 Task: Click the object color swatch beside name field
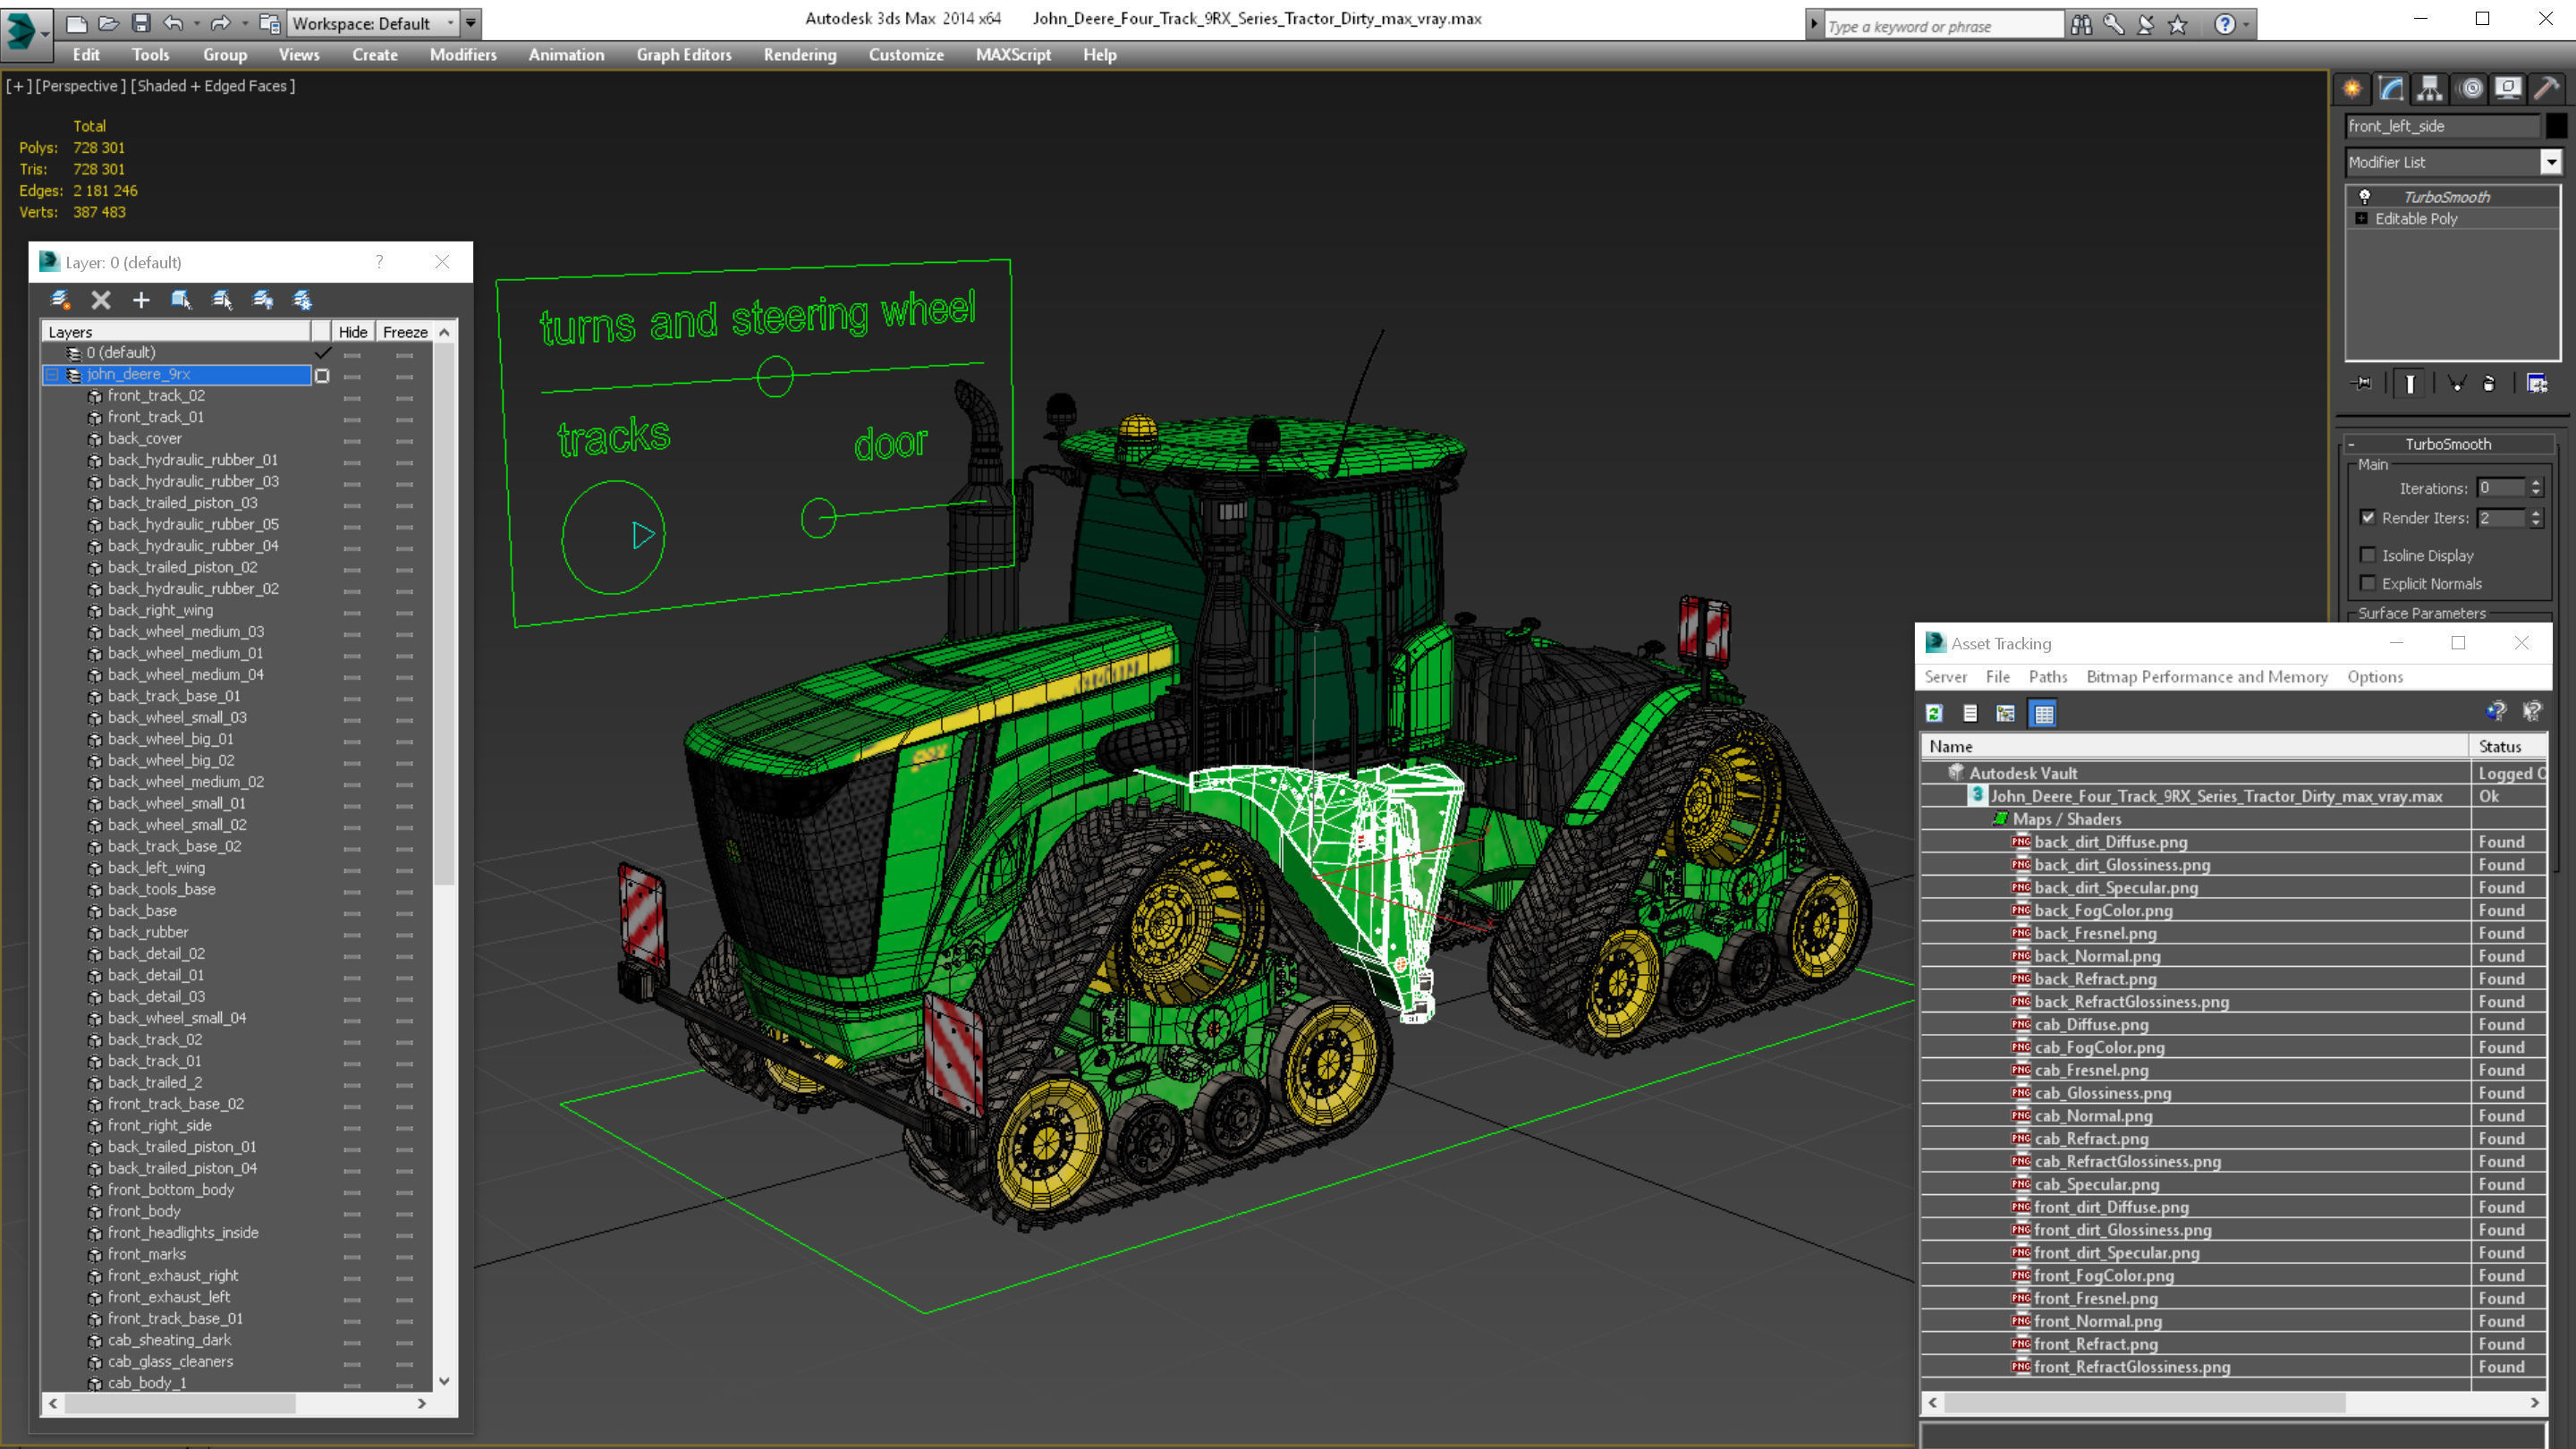pos(2555,125)
